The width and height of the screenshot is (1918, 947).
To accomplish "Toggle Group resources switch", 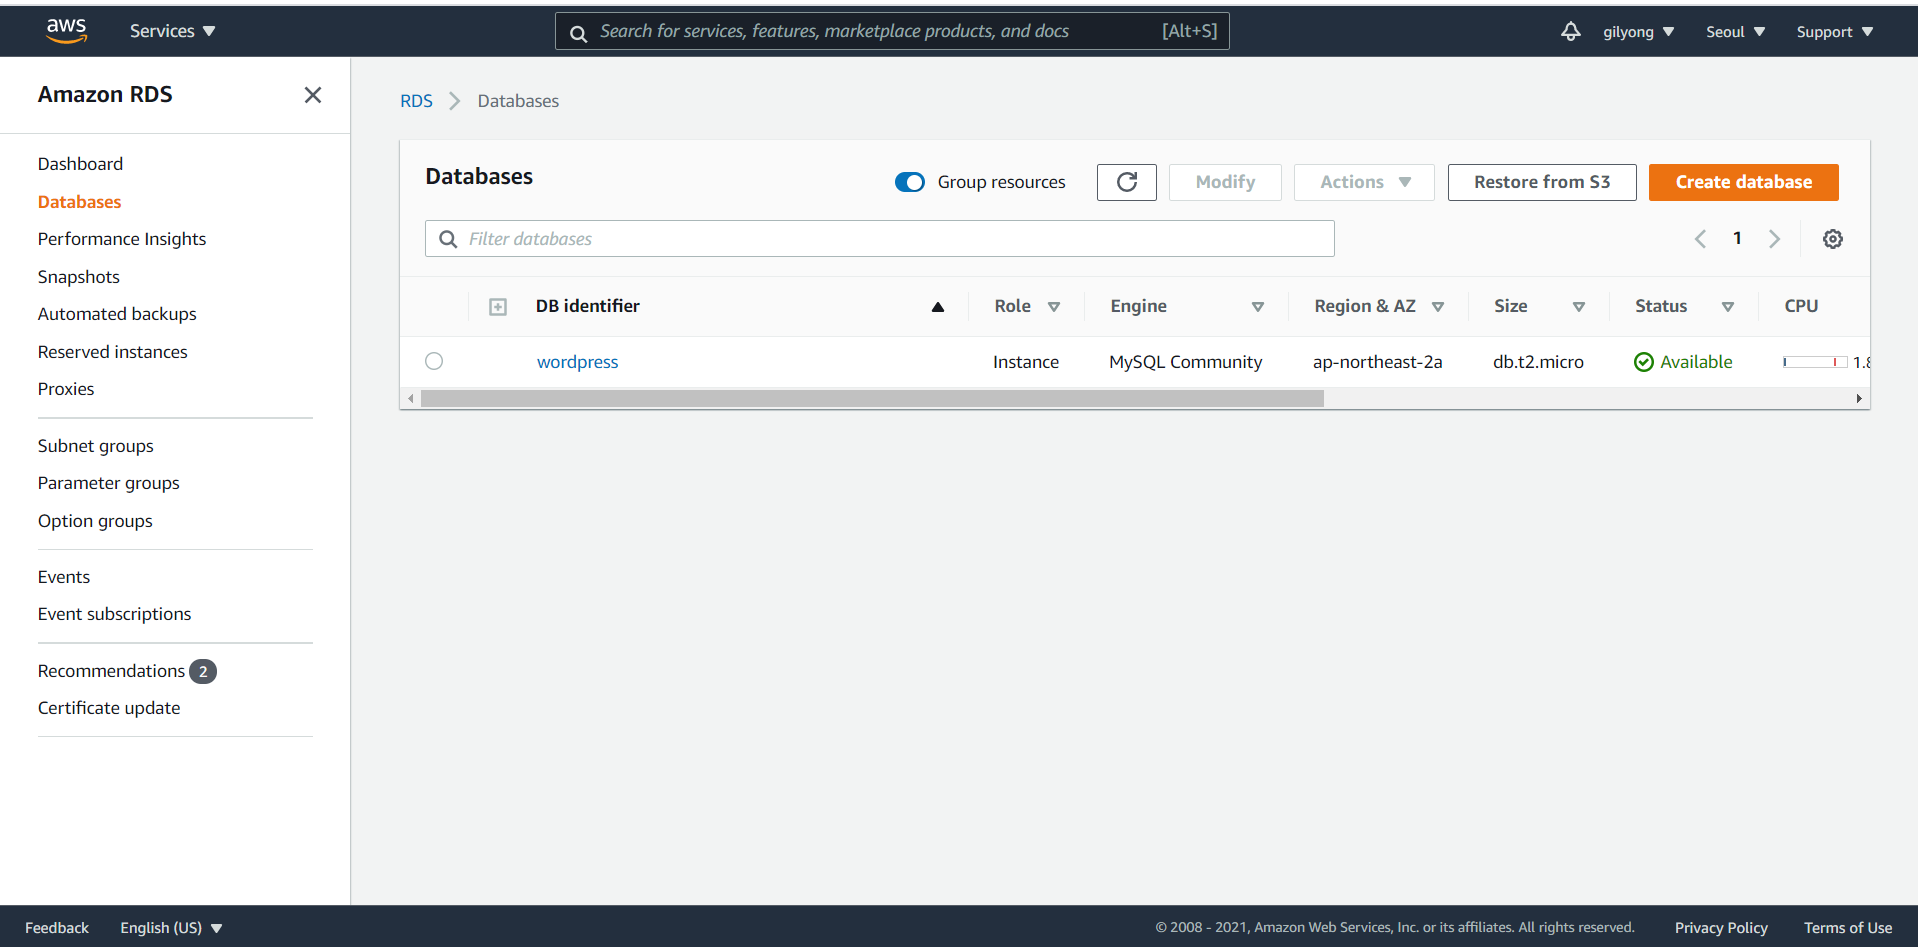I will click(910, 182).
